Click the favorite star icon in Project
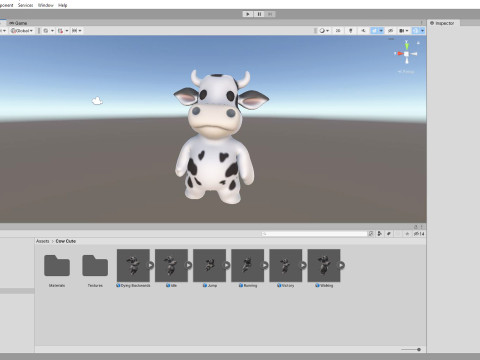The width and height of the screenshot is (480, 360). 407,234
